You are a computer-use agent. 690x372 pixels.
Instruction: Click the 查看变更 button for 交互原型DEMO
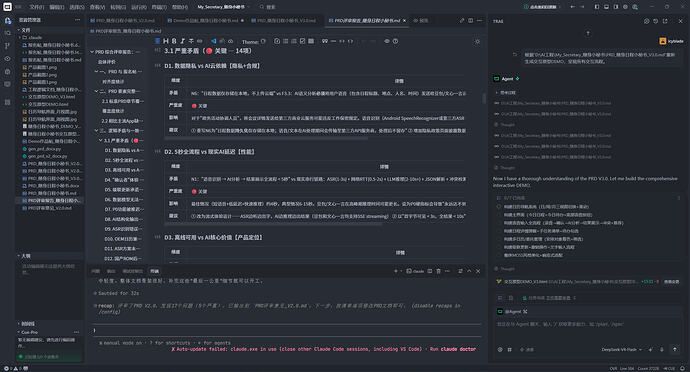tap(672, 282)
